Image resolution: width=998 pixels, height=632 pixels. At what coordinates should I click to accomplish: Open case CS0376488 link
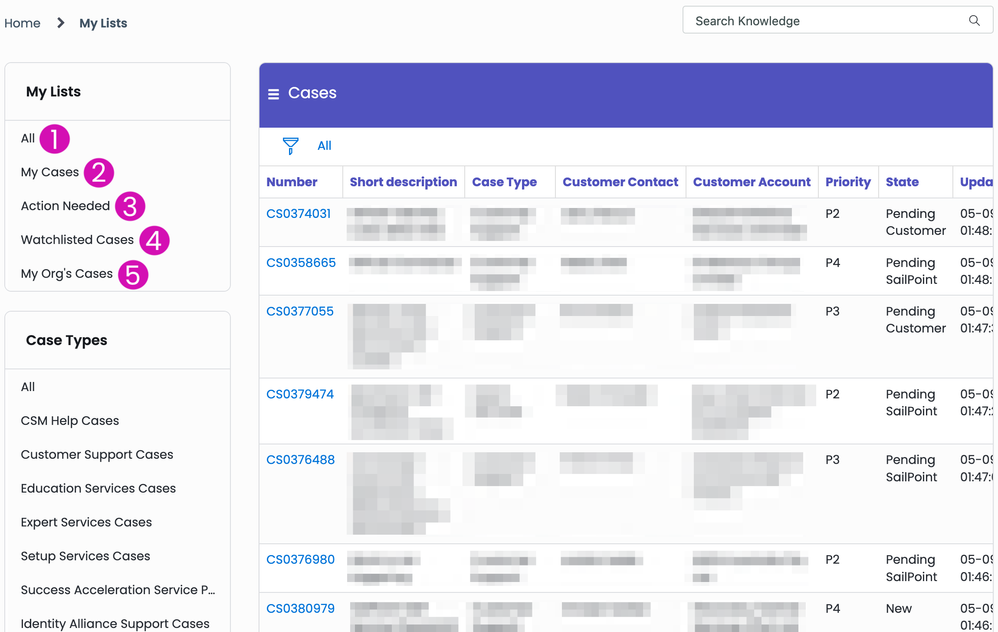(x=300, y=460)
